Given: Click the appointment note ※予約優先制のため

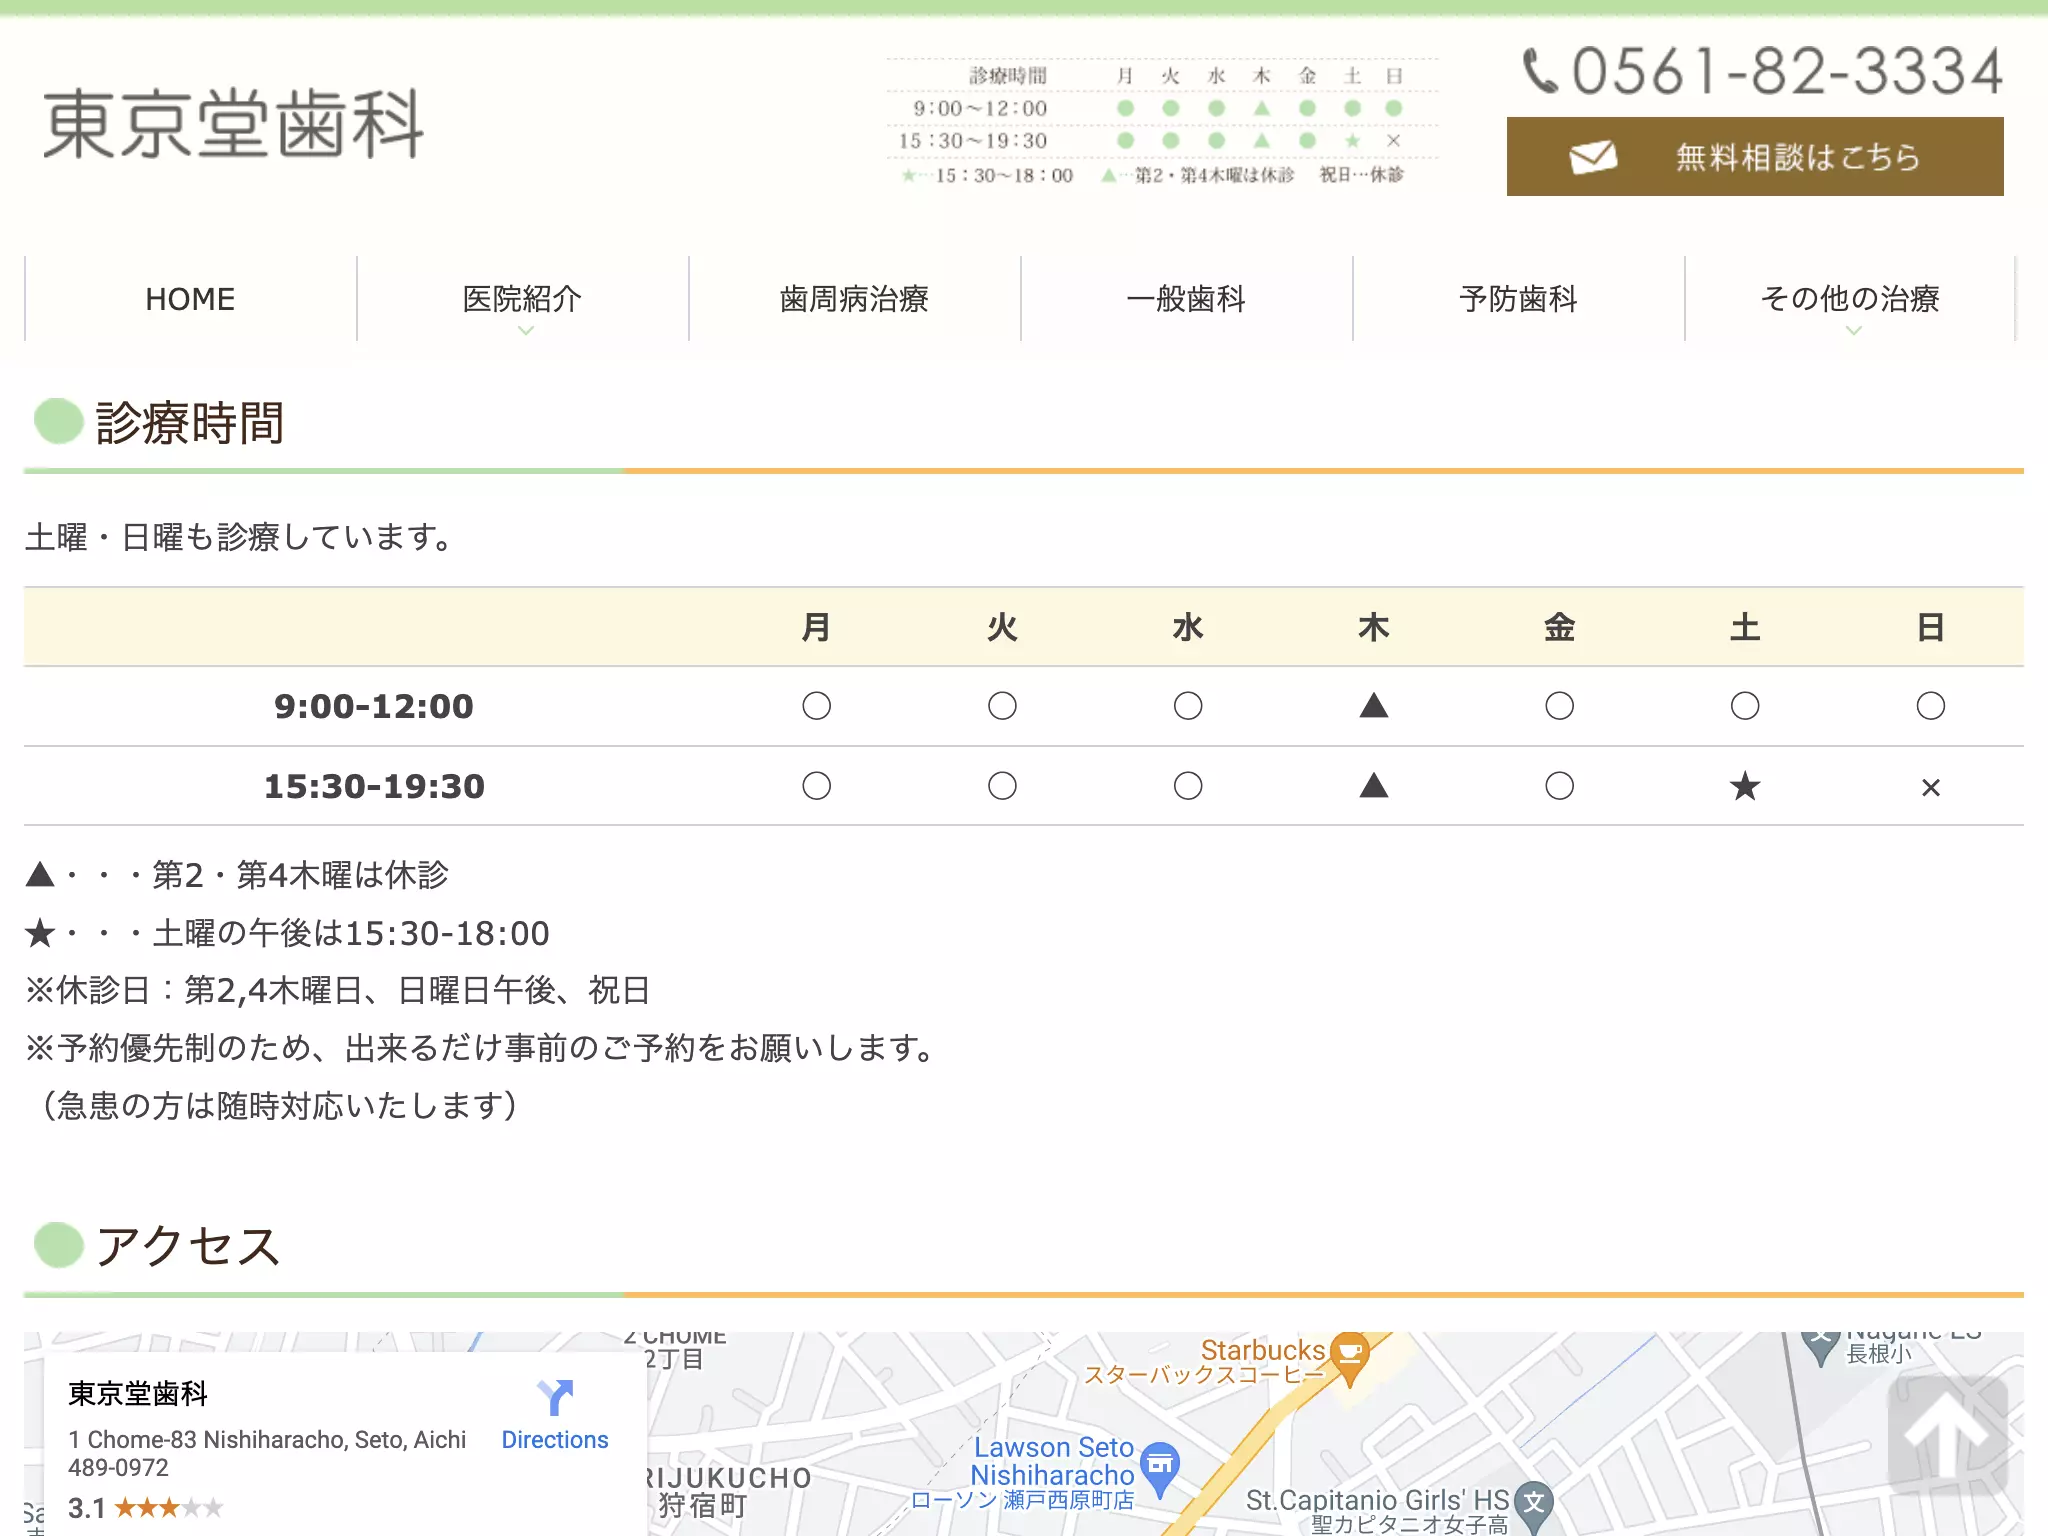Looking at the screenshot, I should [482, 1048].
